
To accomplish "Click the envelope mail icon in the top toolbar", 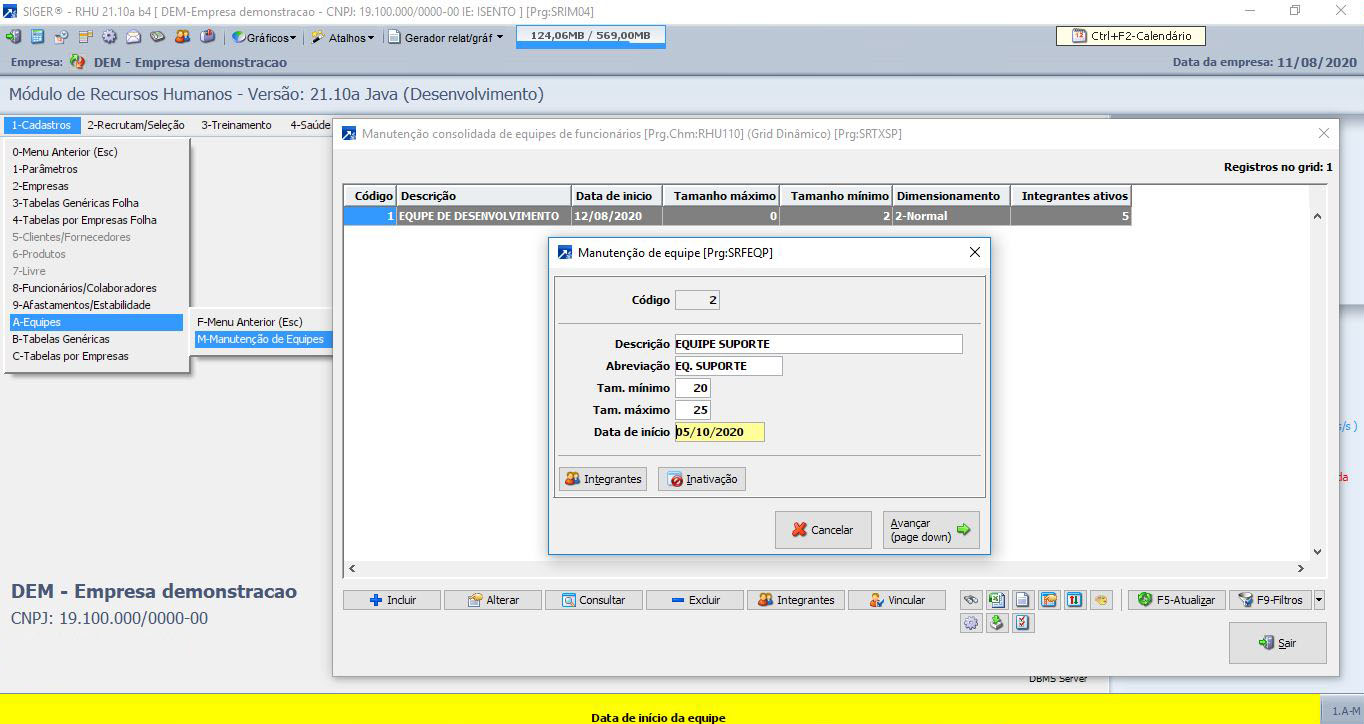I will point(133,37).
